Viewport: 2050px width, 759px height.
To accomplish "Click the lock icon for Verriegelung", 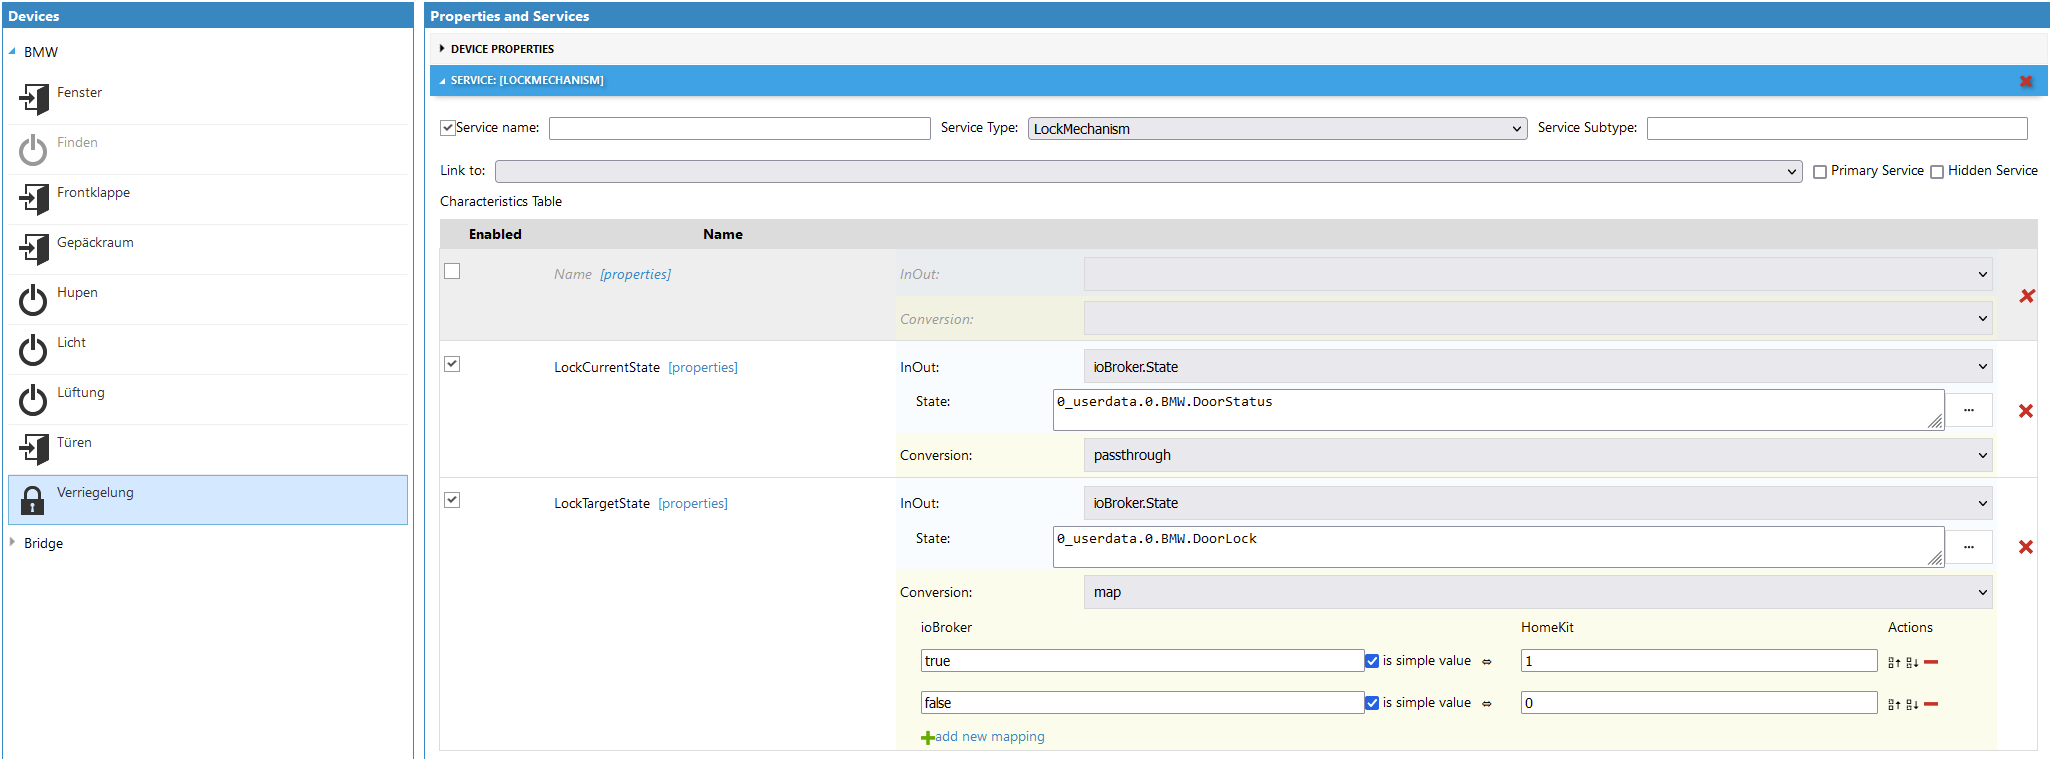I will pyautogui.click(x=33, y=500).
